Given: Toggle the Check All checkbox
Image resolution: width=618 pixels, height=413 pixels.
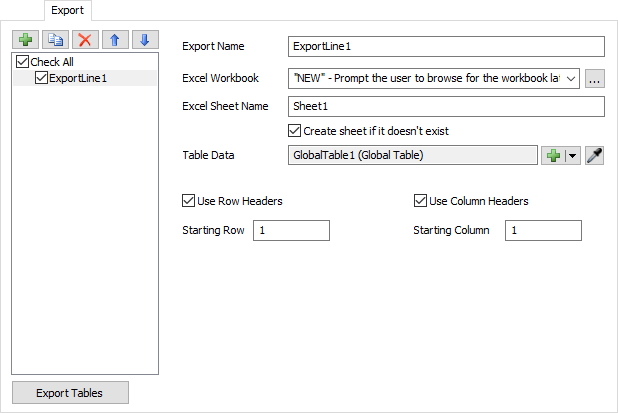Looking at the screenshot, I should 23,62.
